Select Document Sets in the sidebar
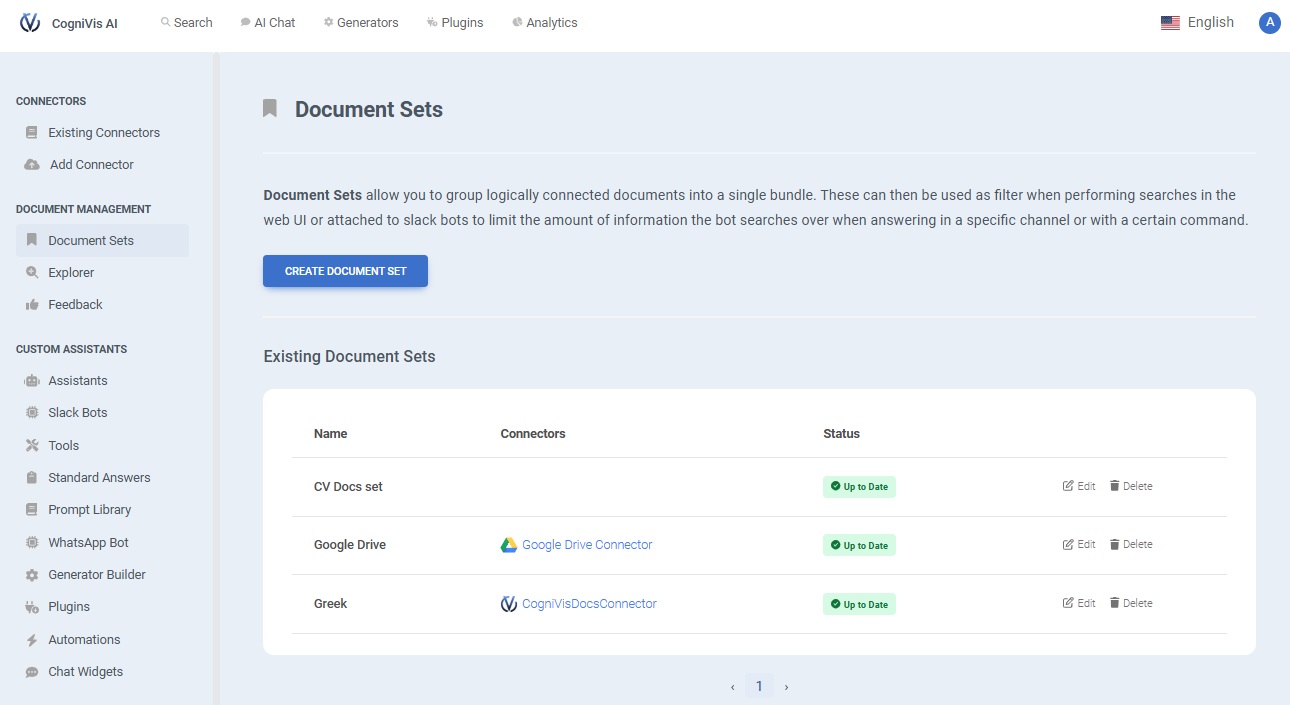 (x=102, y=240)
